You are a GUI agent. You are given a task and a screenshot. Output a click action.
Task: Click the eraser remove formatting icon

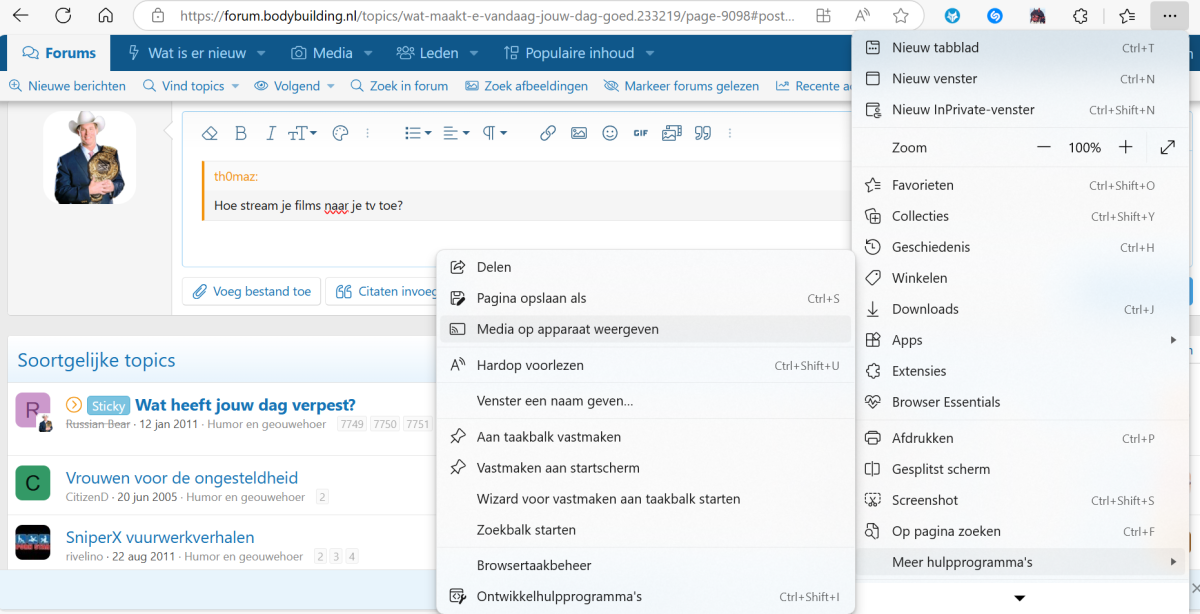click(209, 133)
